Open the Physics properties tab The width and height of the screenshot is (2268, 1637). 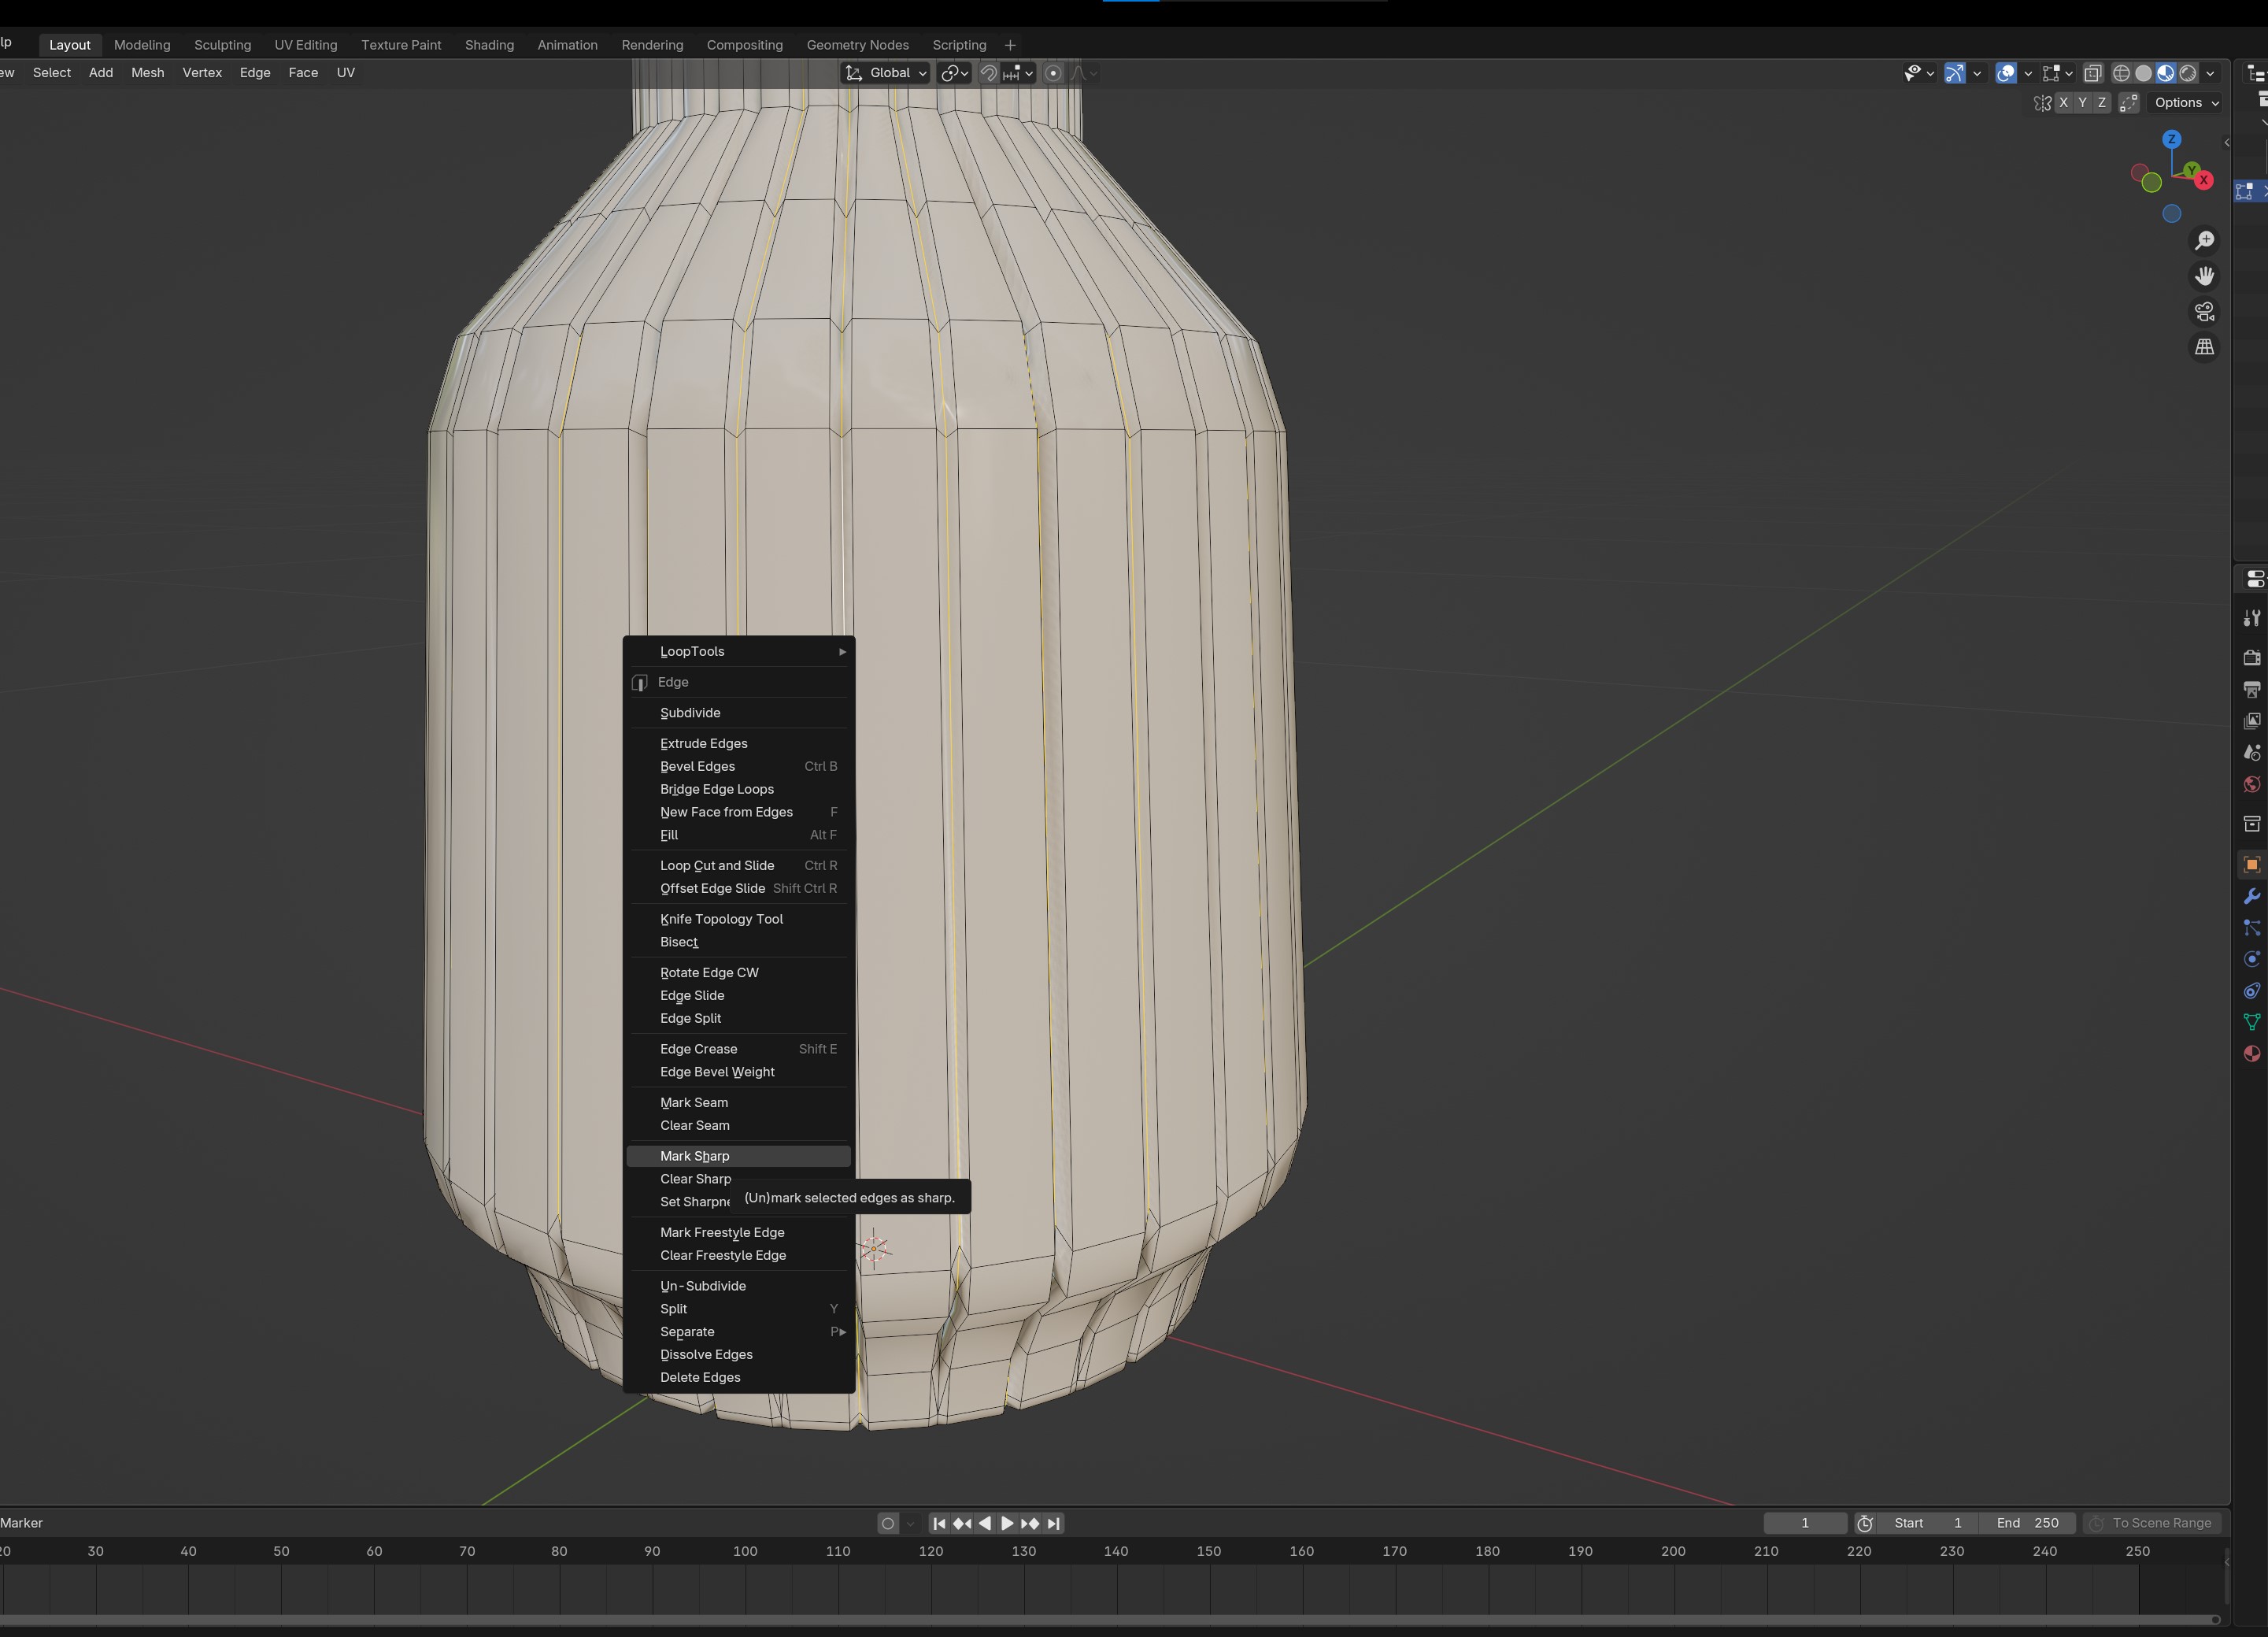pyautogui.click(x=2251, y=959)
